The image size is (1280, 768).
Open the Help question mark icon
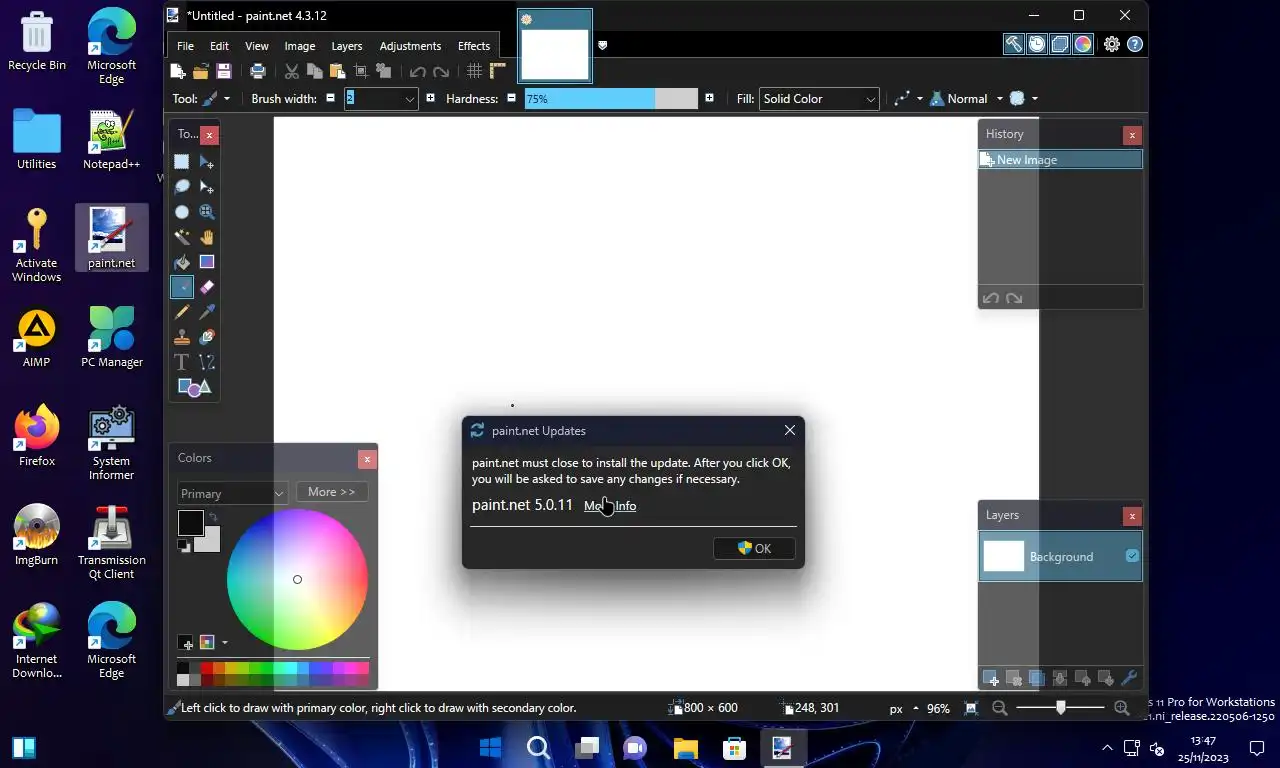[x=1135, y=44]
